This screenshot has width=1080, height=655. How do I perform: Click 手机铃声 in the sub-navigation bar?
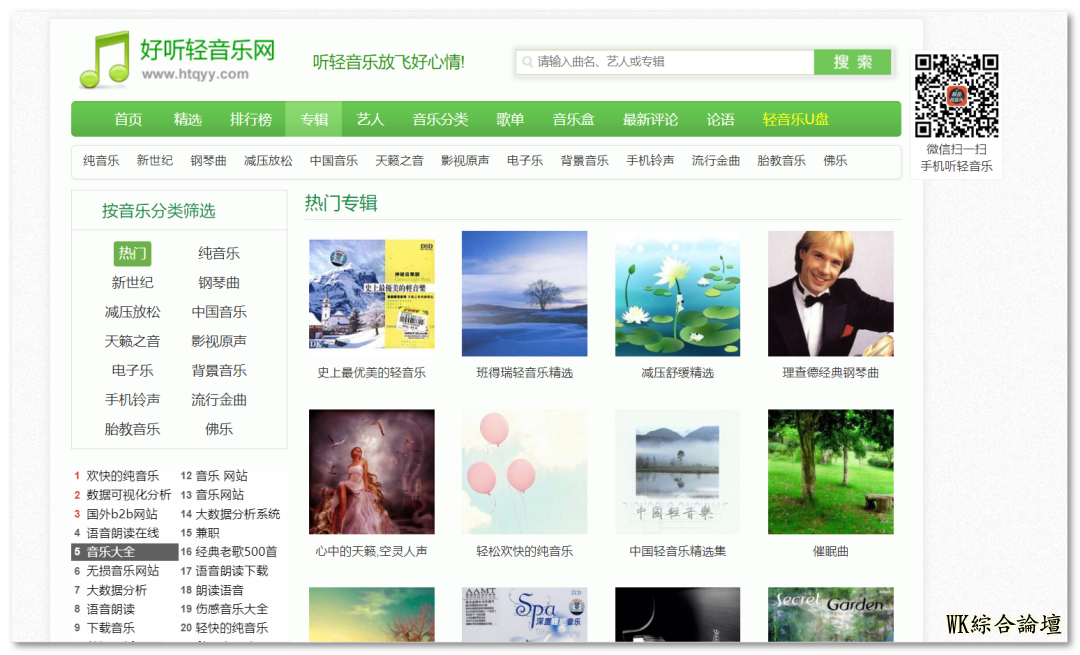[x=650, y=160]
